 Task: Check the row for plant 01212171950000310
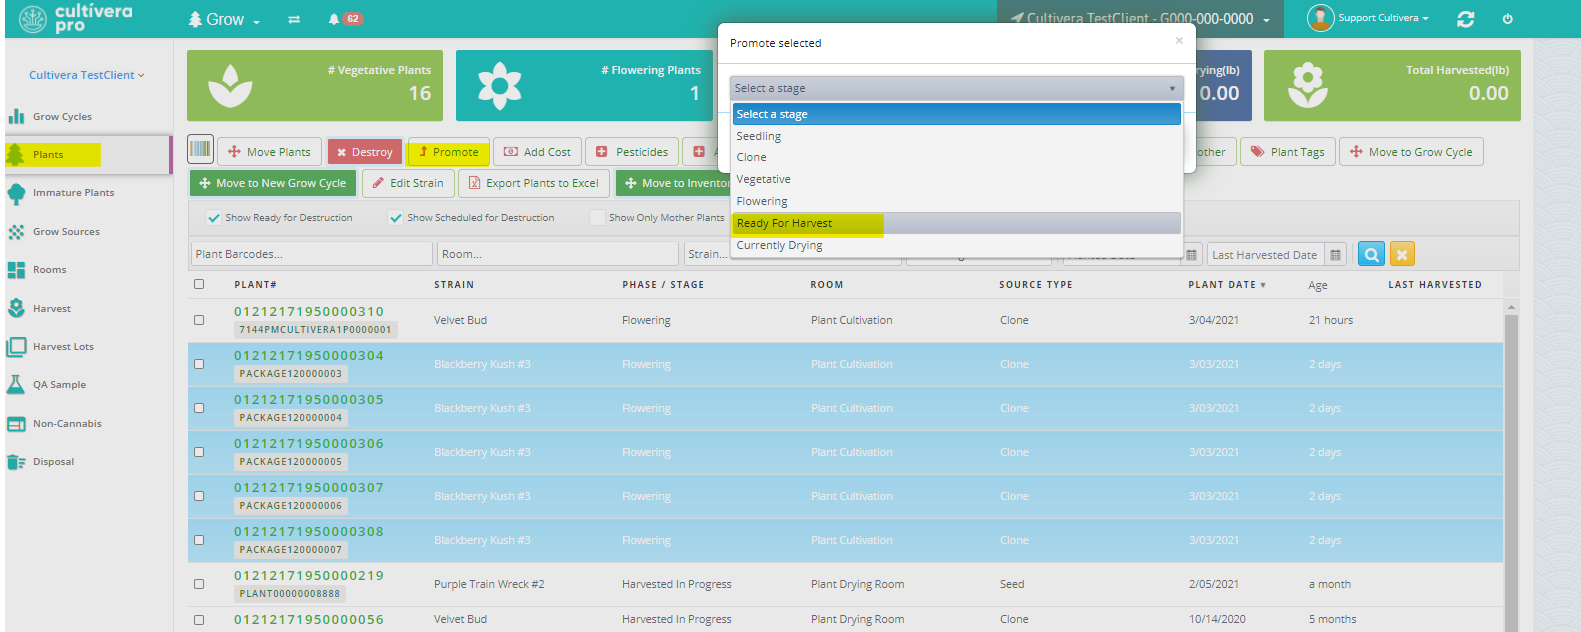pos(199,320)
